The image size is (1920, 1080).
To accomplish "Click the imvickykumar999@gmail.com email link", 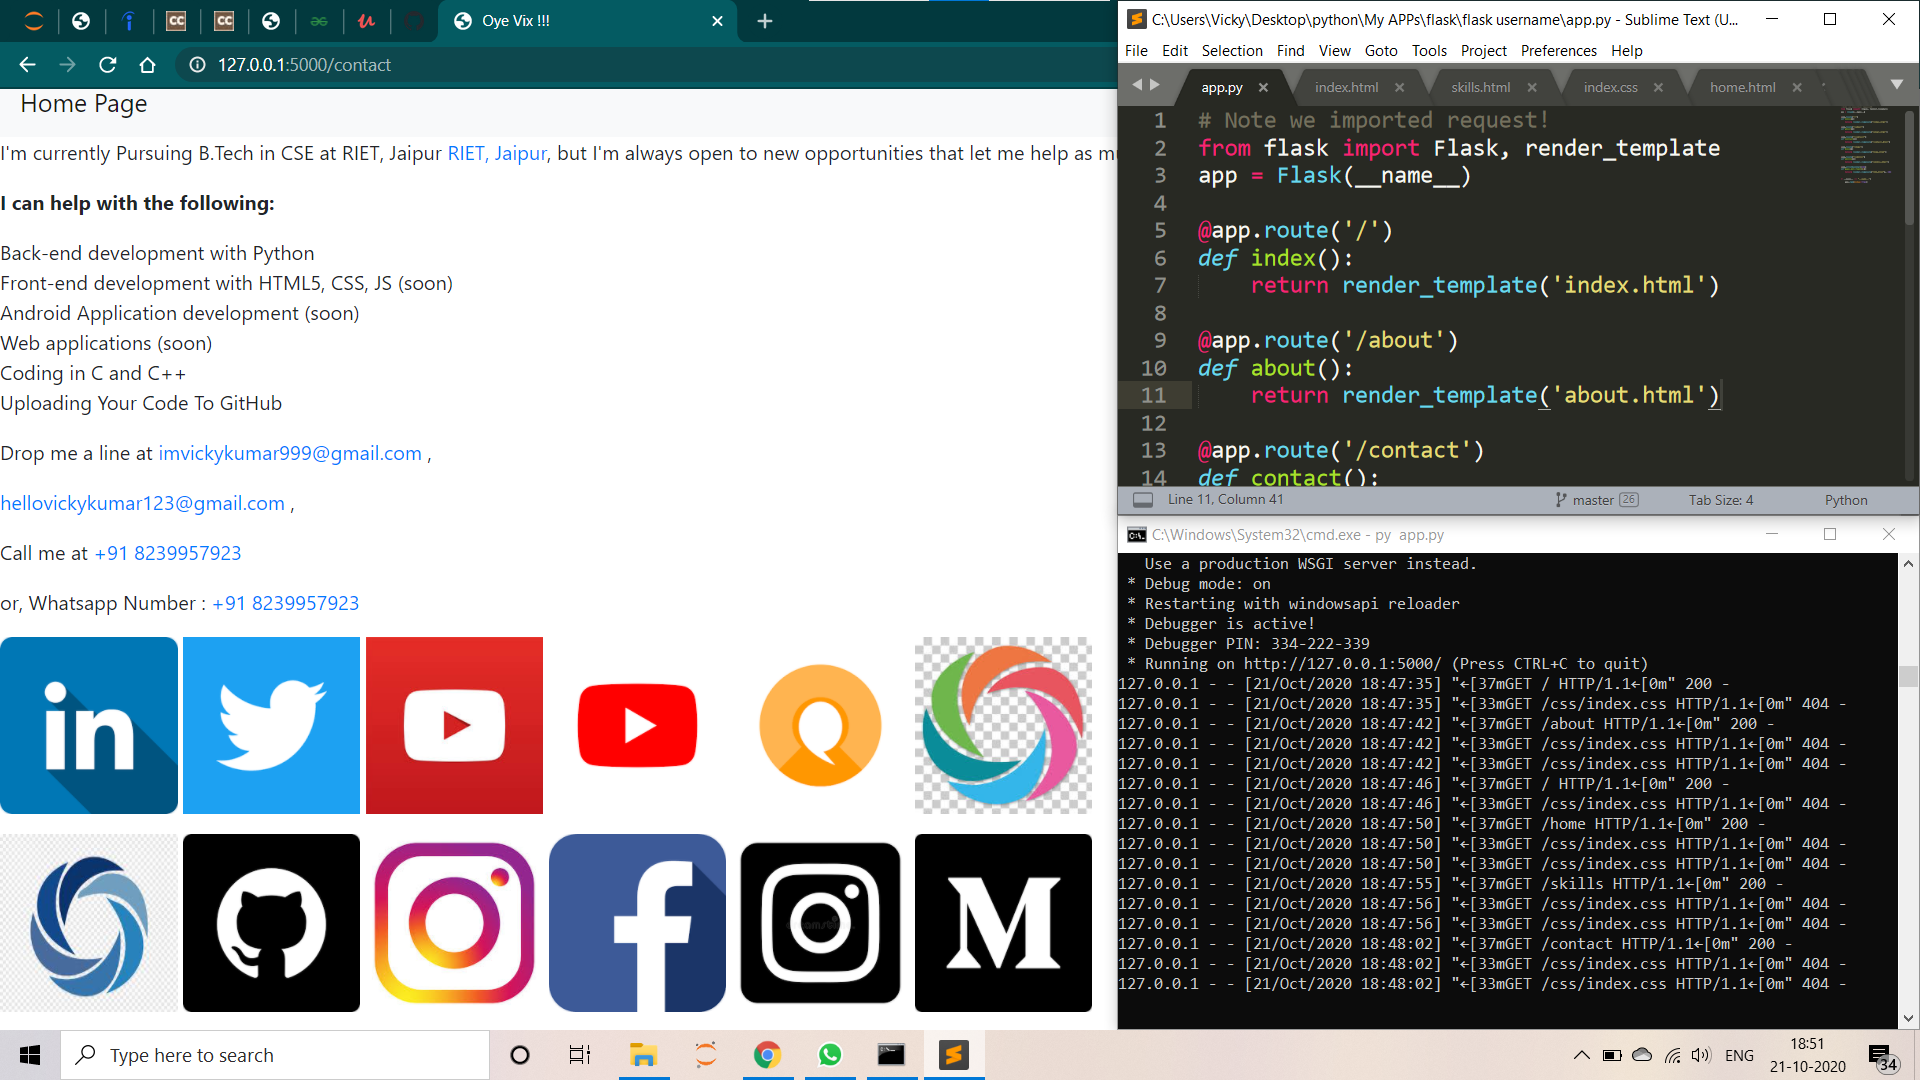I will [x=290, y=453].
